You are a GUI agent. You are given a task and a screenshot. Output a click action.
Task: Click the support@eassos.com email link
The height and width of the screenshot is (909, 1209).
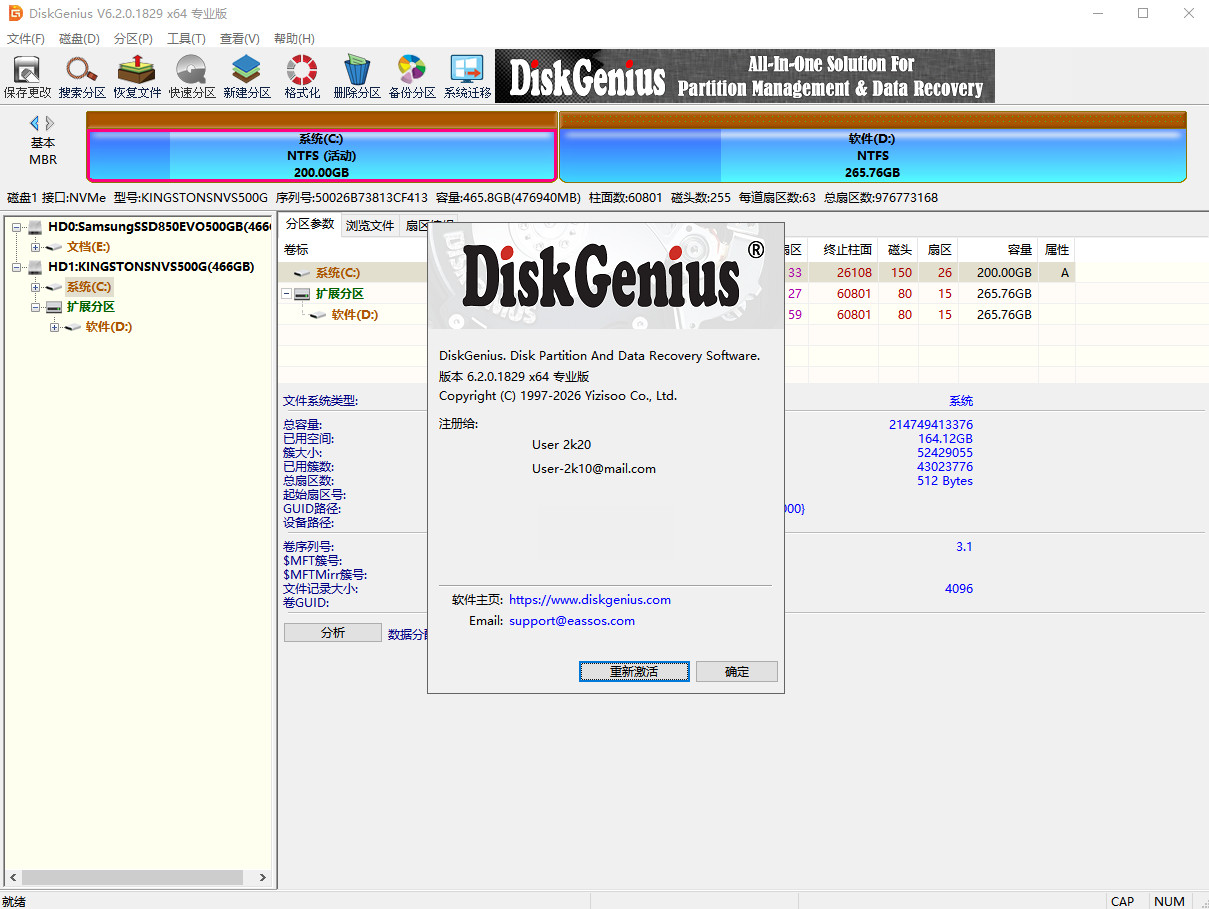point(572,621)
